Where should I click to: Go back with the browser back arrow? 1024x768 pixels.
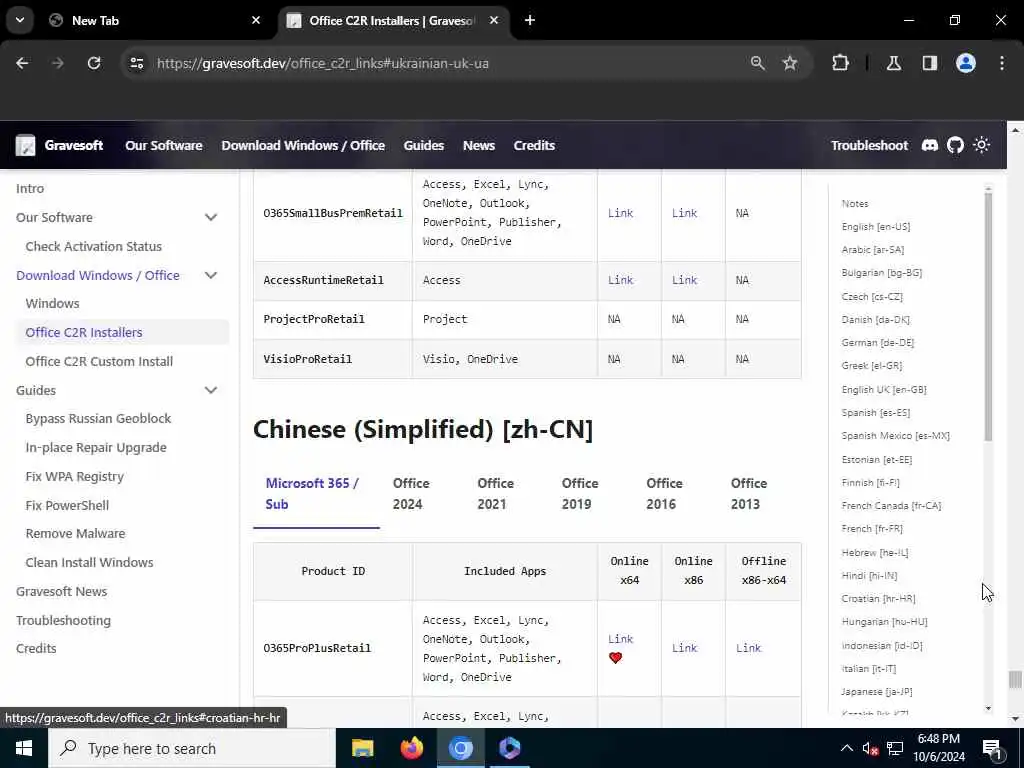[22, 63]
